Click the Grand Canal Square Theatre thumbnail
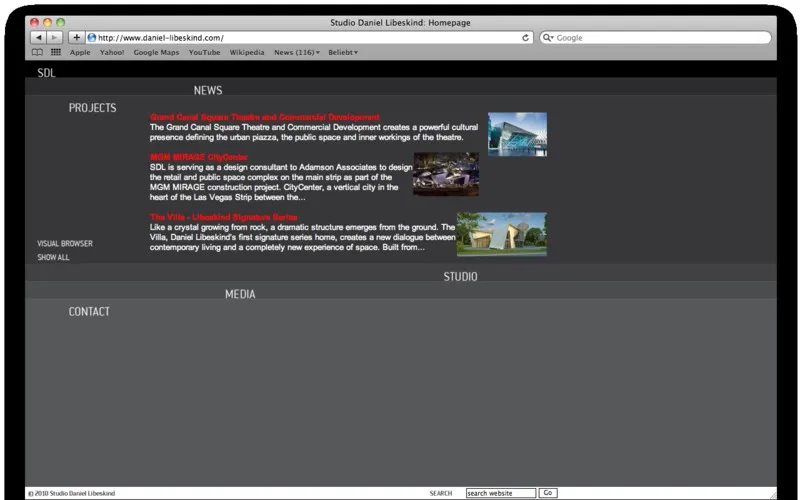The height and width of the screenshot is (500, 800). [x=517, y=134]
